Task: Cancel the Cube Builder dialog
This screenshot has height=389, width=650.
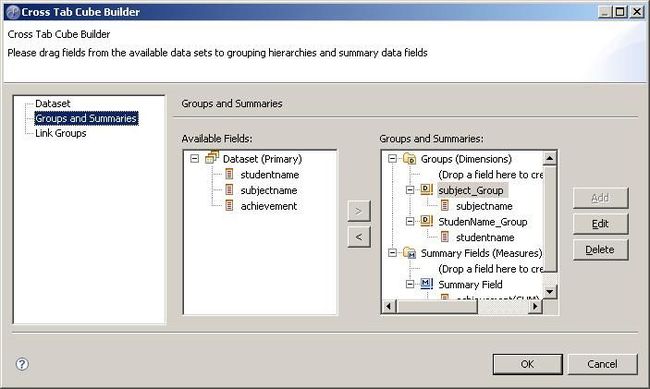Action: pos(602,364)
